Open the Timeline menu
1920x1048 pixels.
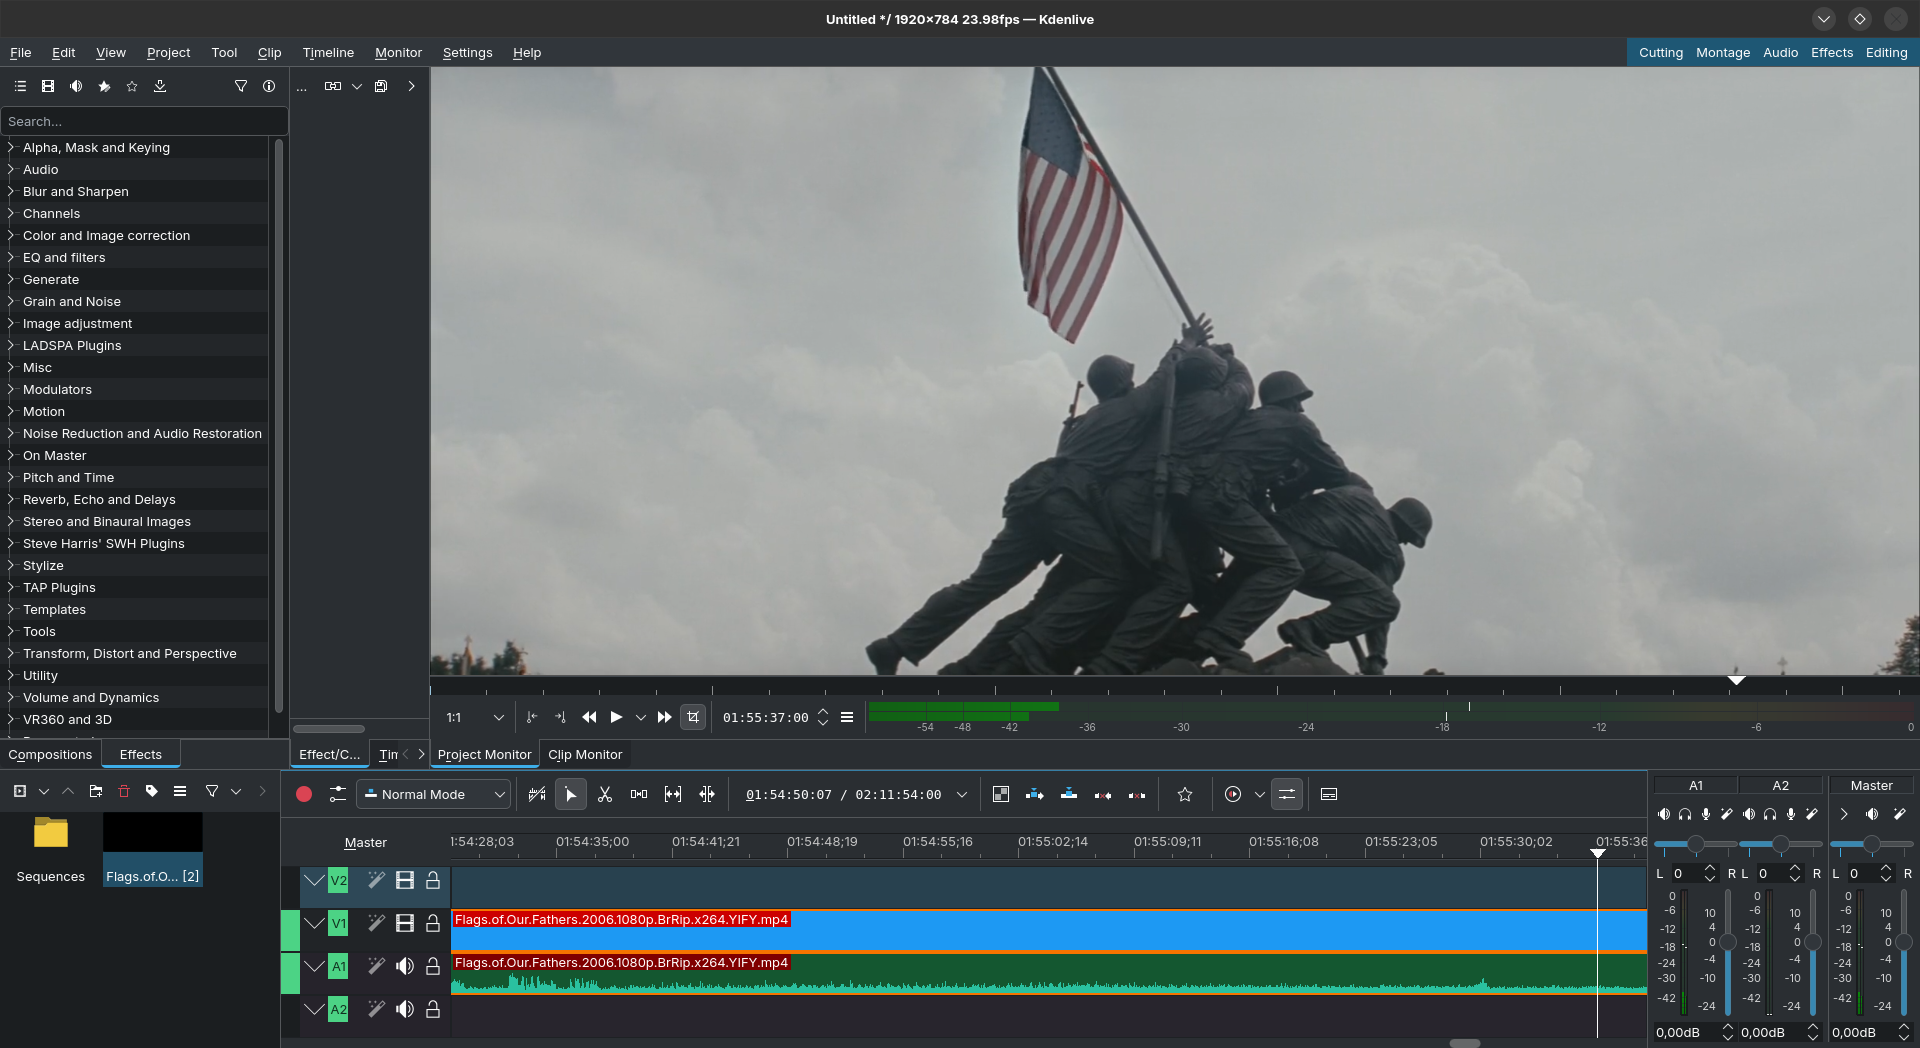click(x=328, y=53)
